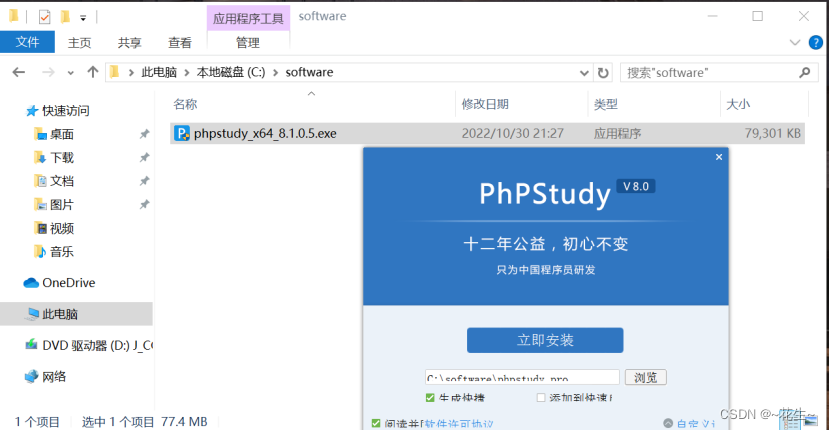Screen dimensions: 830x430
Task: Click the pin icon beside 图片
Action: 144,204
